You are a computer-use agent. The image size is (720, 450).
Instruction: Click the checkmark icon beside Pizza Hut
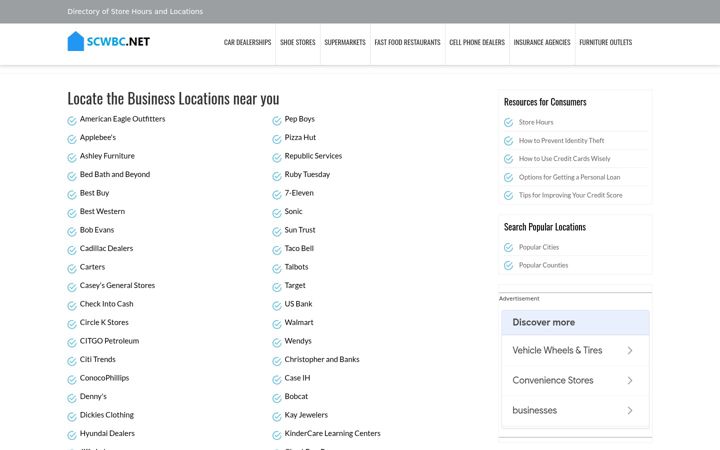tap(276, 139)
